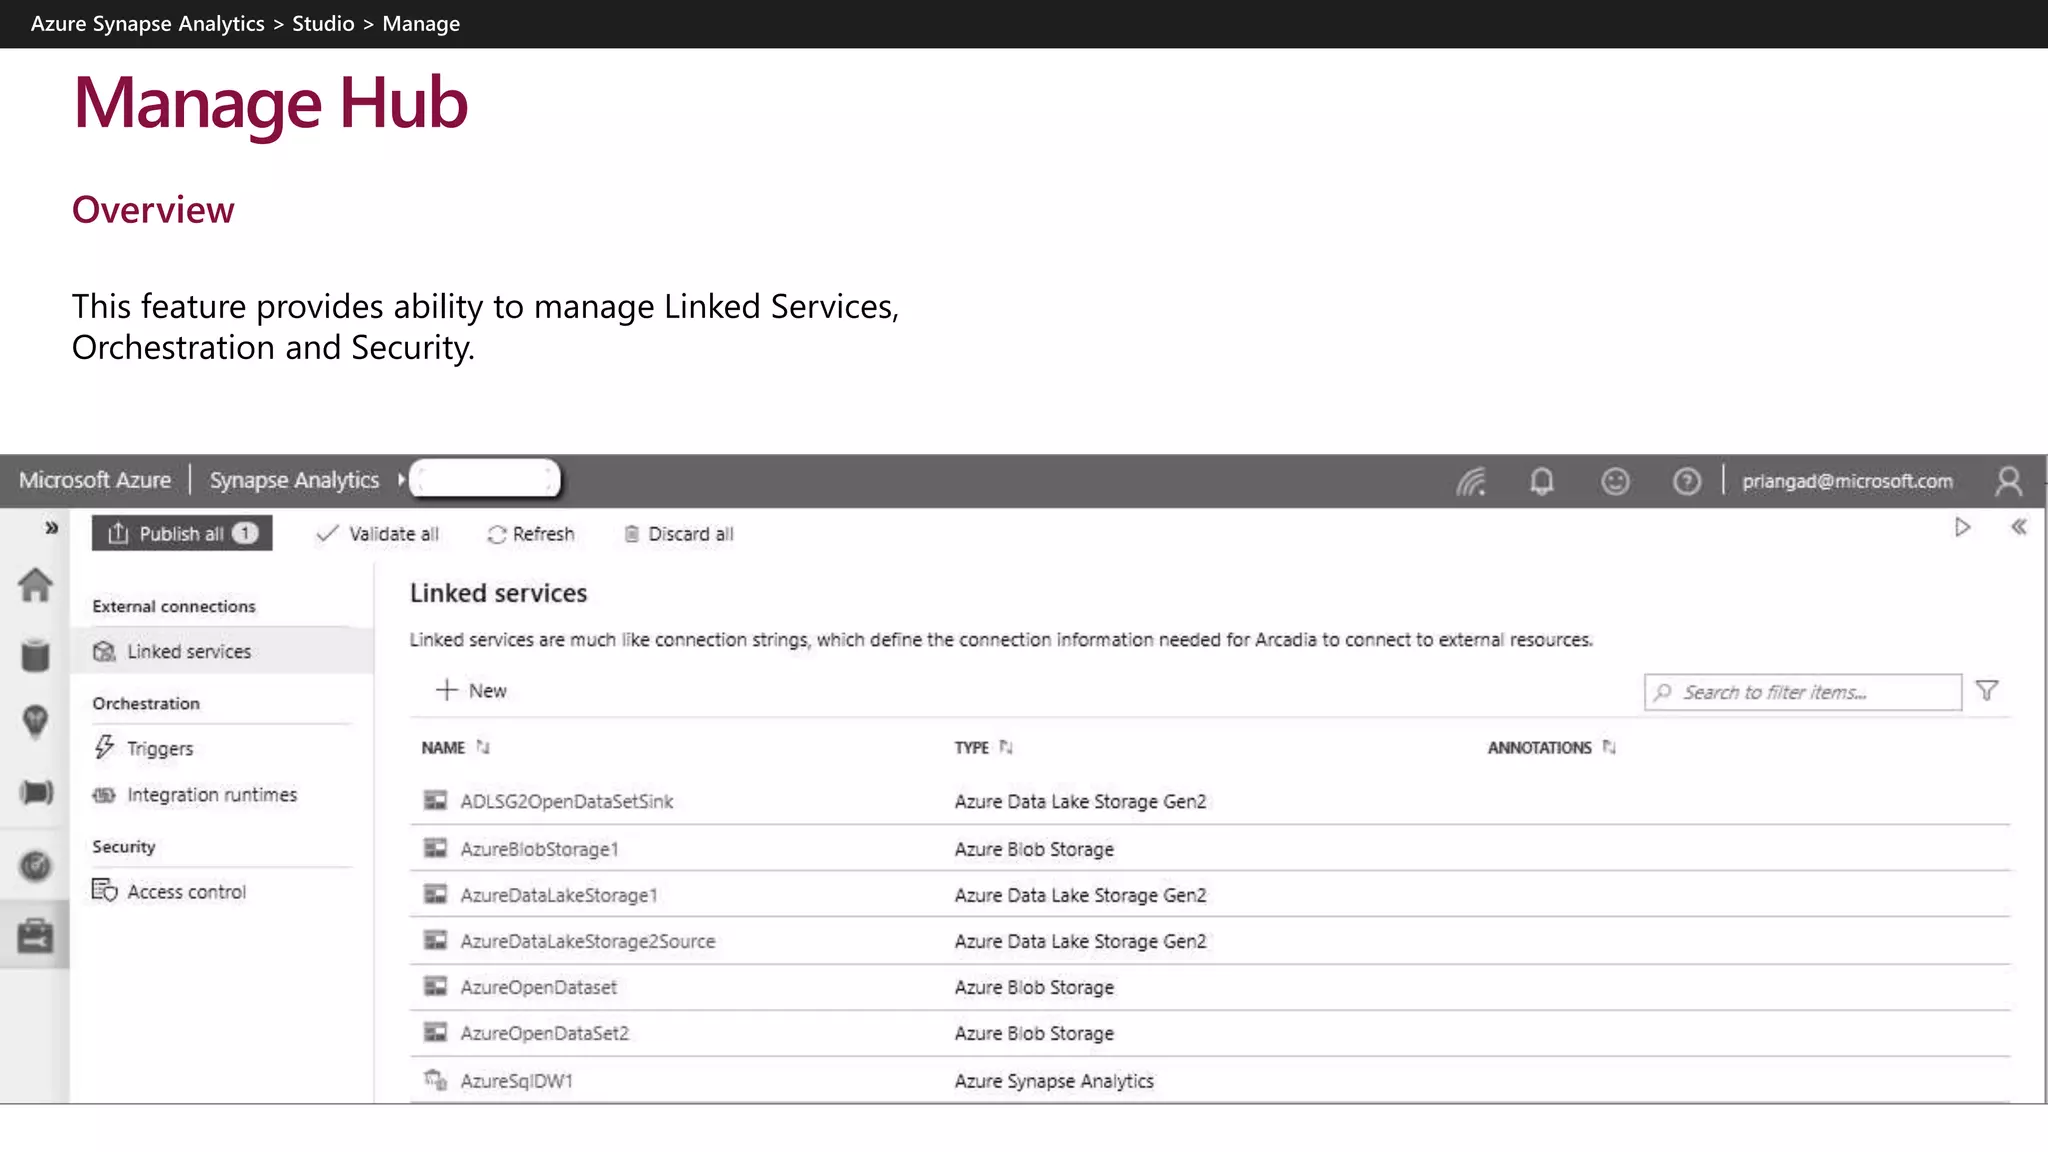Click the icon beside AzureOpenDataset

coord(435,986)
